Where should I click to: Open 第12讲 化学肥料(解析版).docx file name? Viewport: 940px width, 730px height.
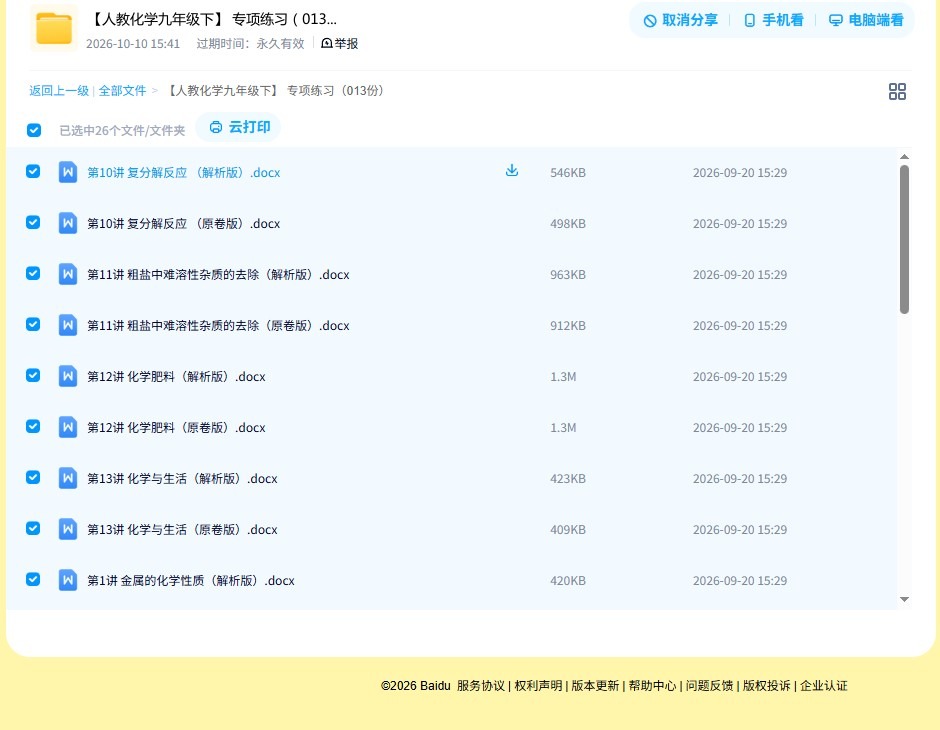coord(176,376)
